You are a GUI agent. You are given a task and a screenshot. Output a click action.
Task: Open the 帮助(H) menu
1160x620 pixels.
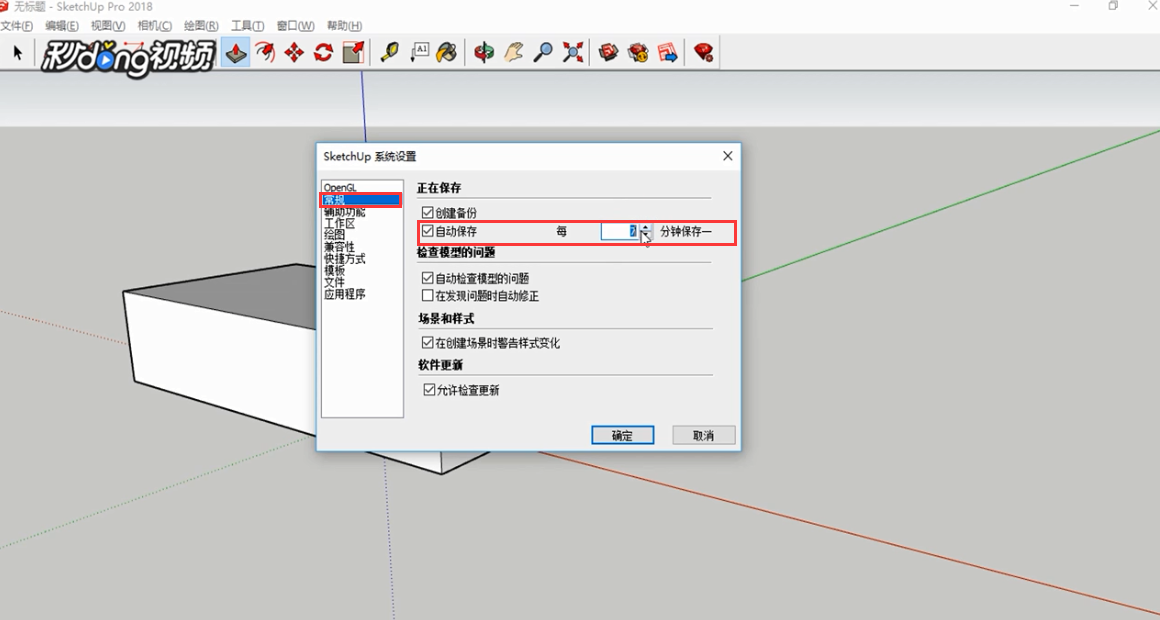[344, 26]
